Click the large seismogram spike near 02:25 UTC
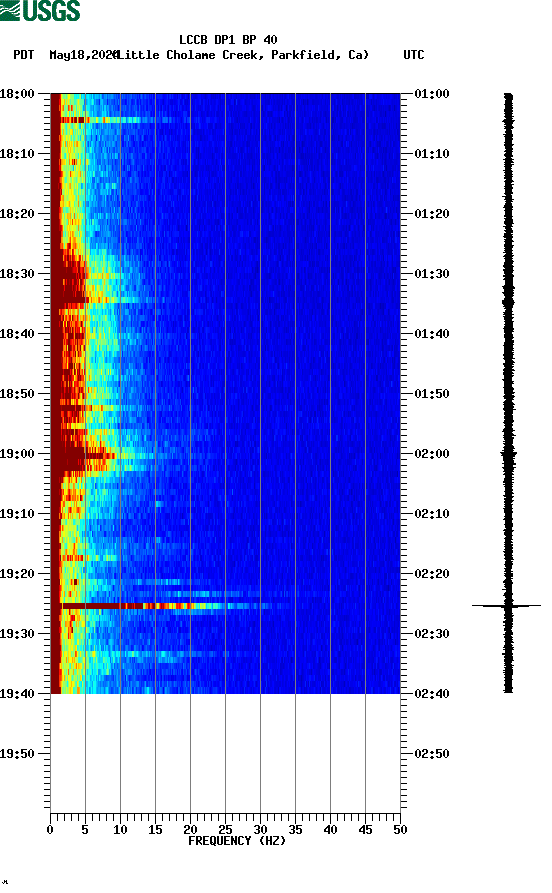Image resolution: width=552 pixels, height=893 pixels. tap(506, 605)
